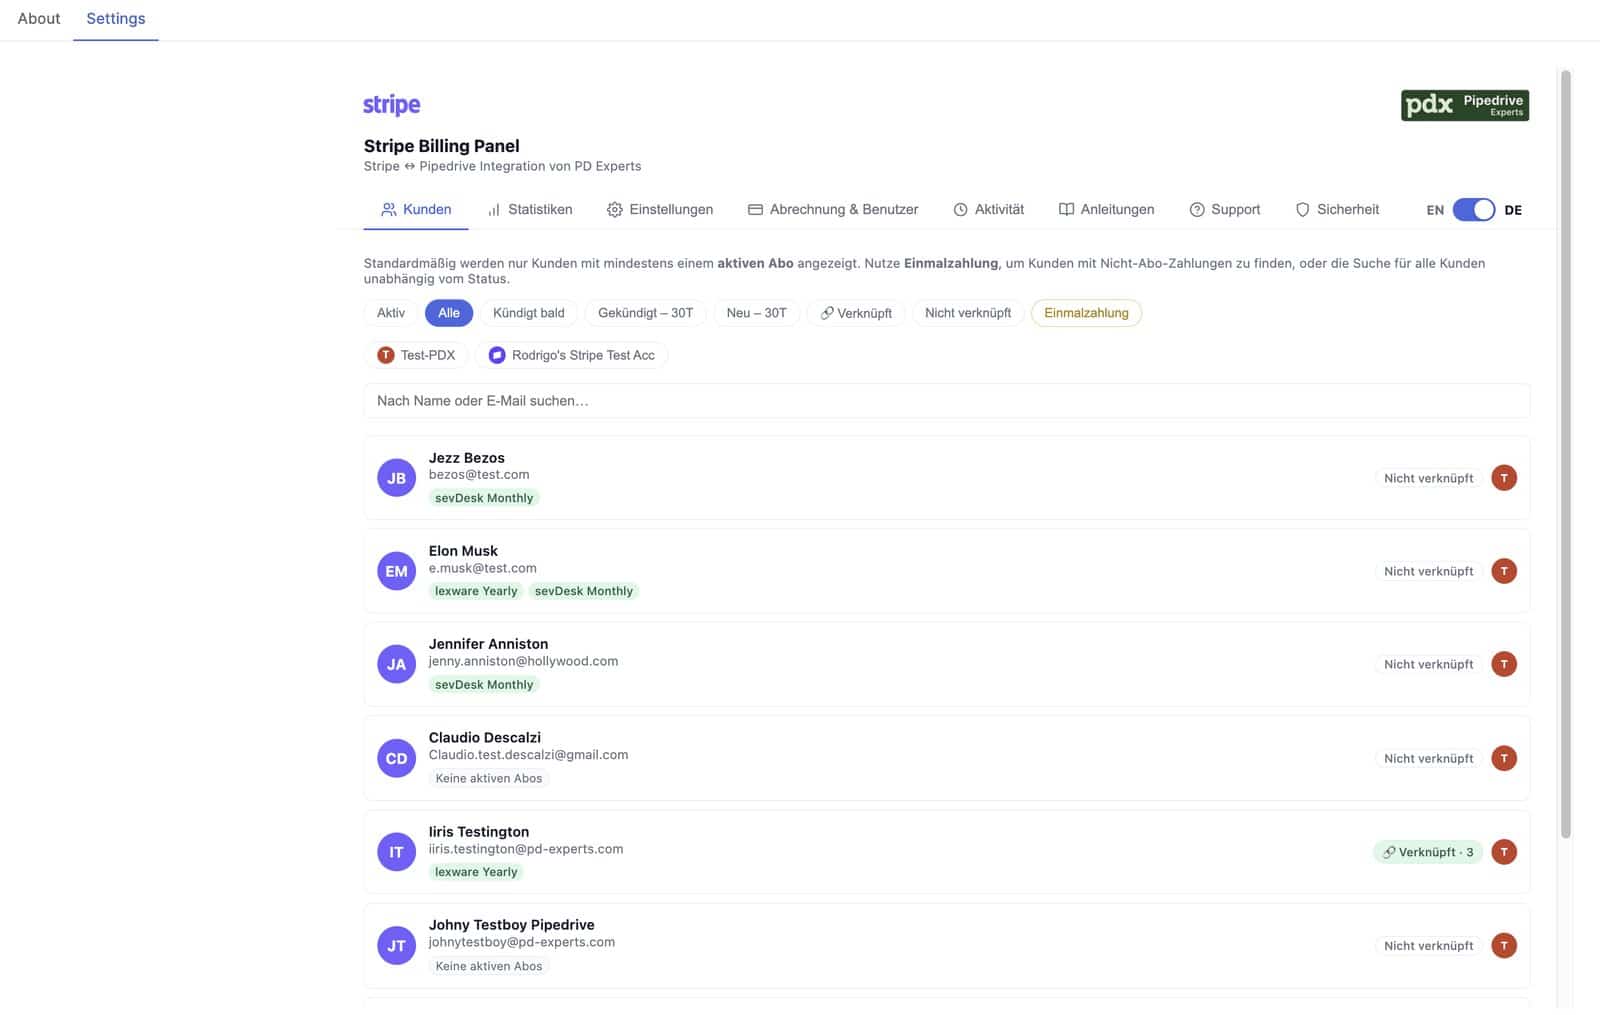Apply the Neu – 30T filter
1600x1015 pixels.
pos(757,313)
